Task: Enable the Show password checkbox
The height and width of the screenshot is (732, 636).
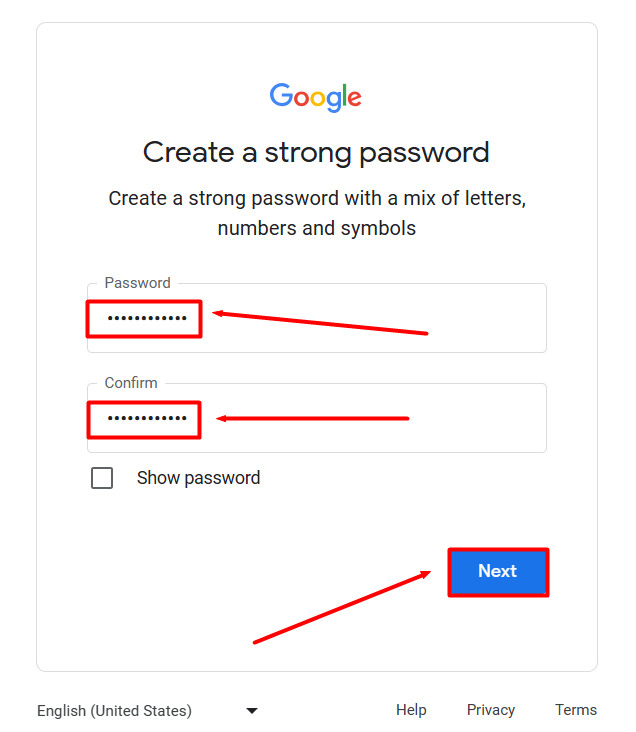Action: click(x=102, y=478)
